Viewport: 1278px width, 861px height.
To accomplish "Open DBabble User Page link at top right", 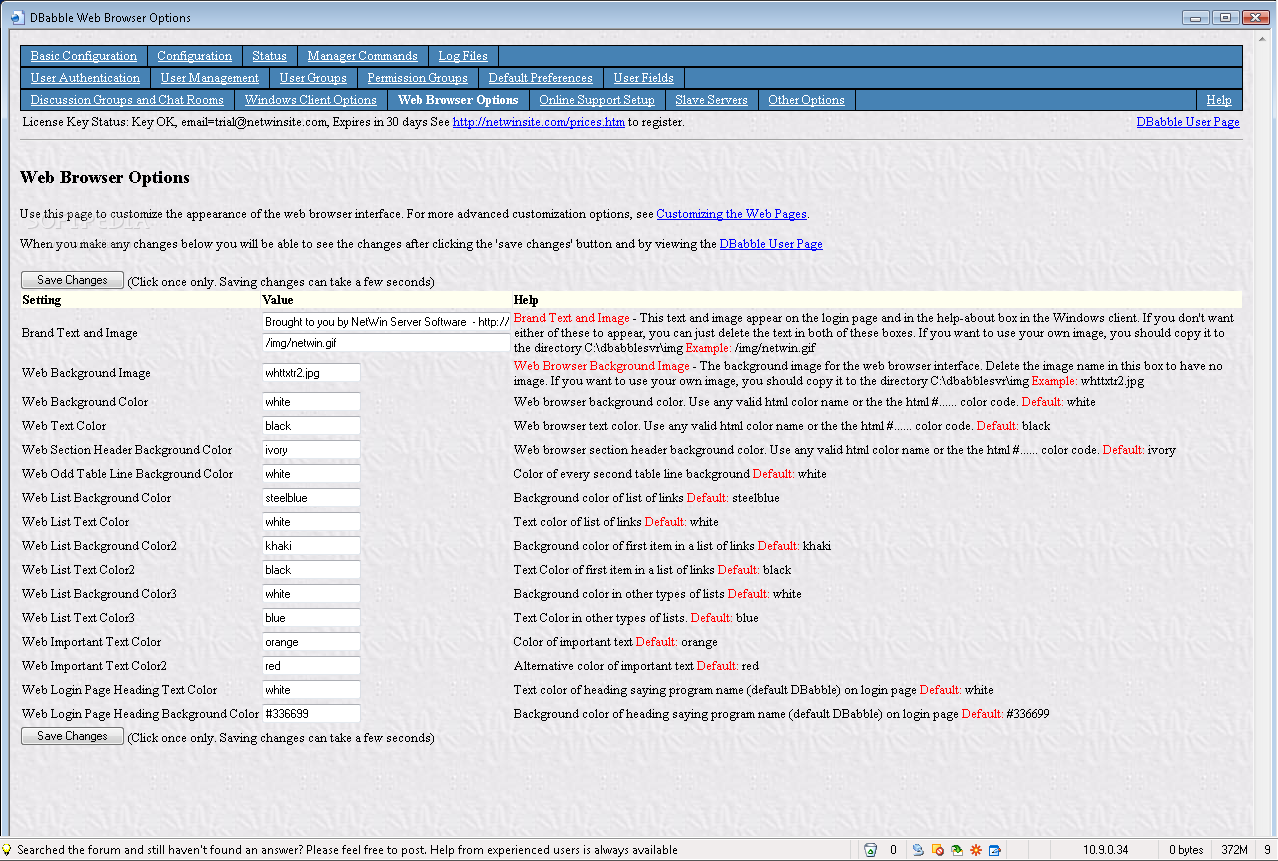I will [x=1188, y=122].
